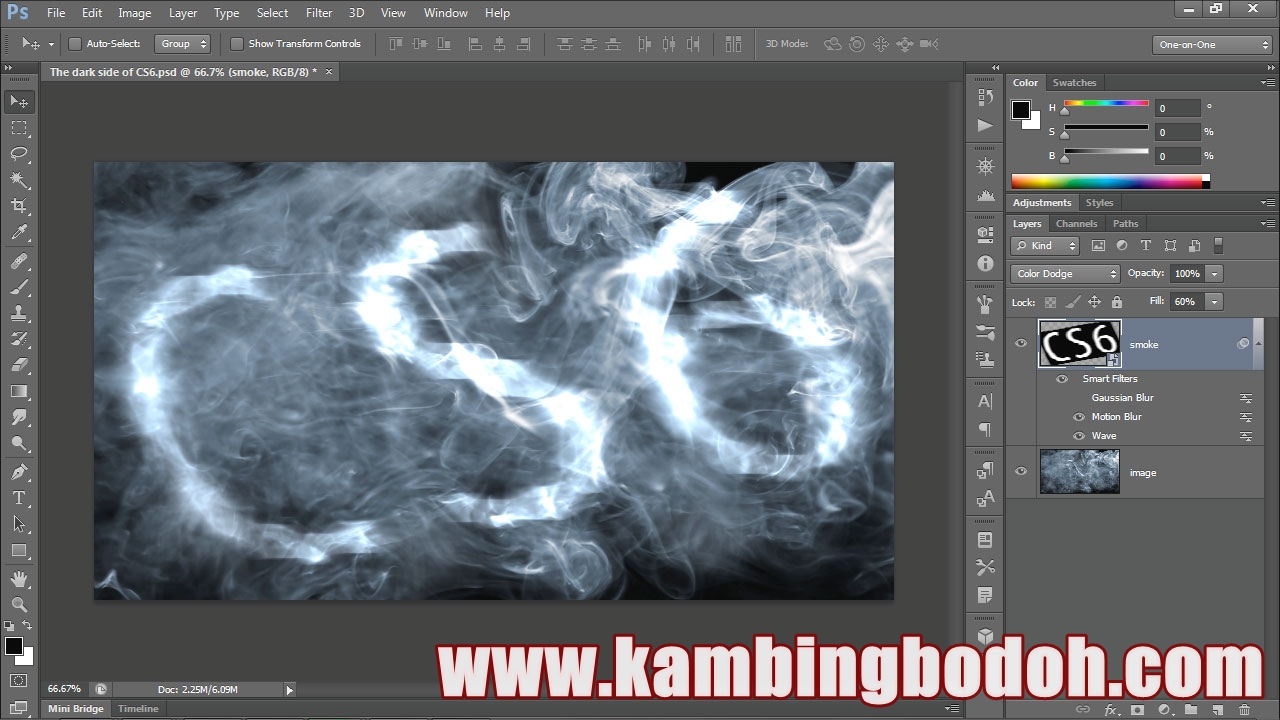Open the Paragraph panel icon
Image resolution: width=1280 pixels, height=720 pixels.
coord(985,429)
